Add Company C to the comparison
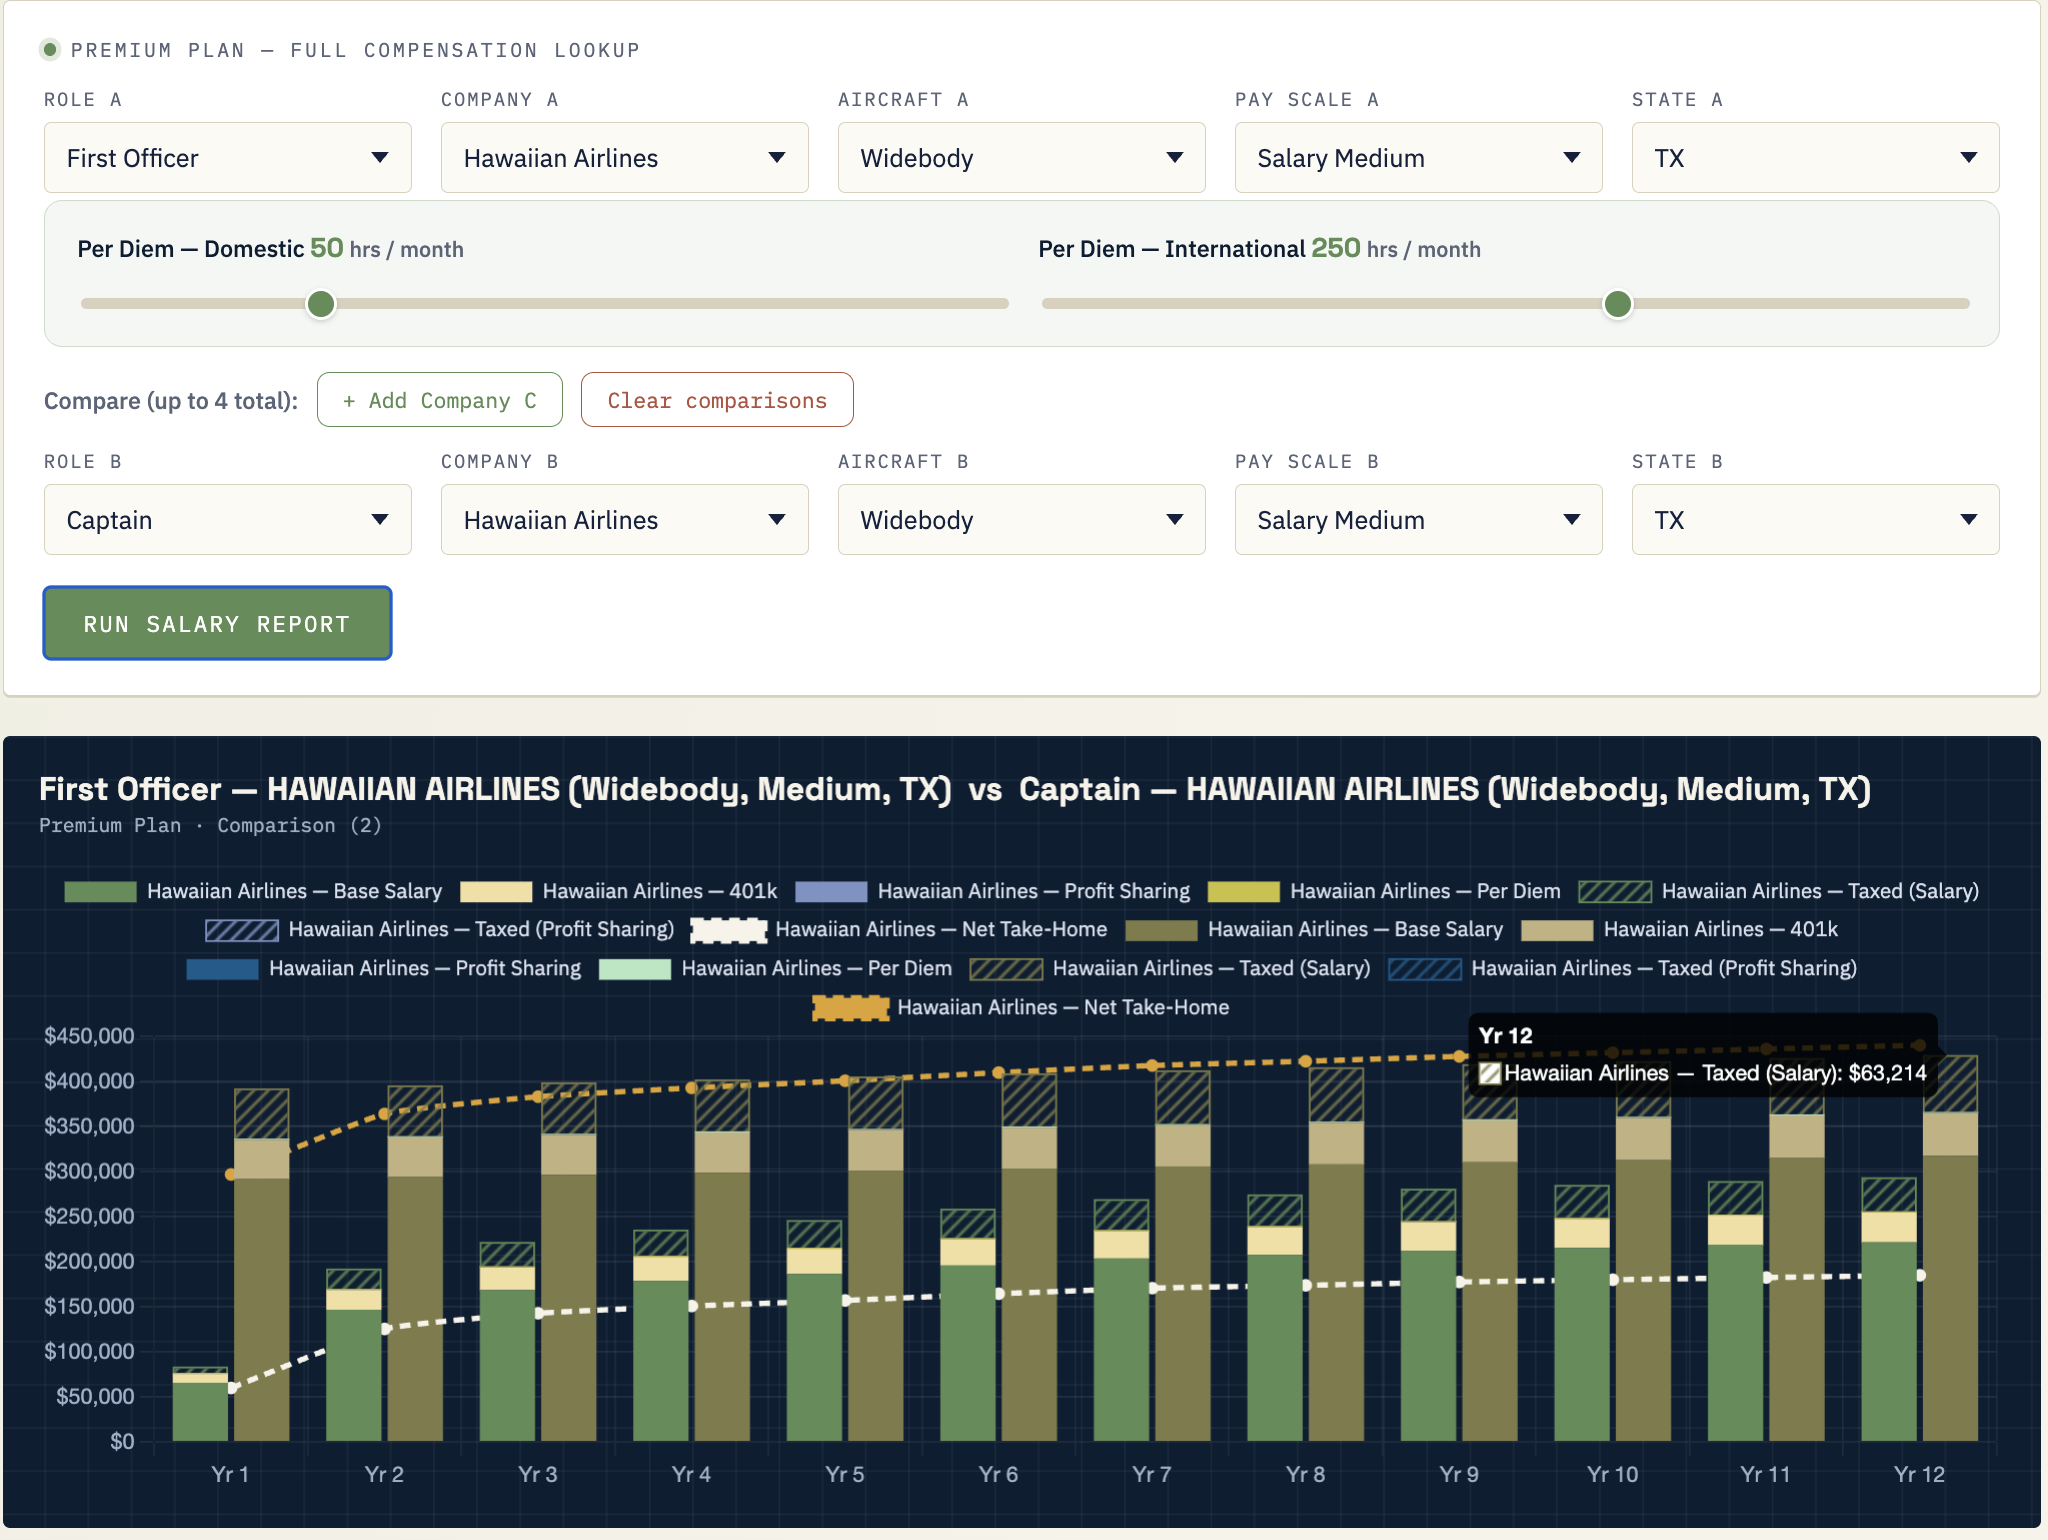Viewport: 2048px width, 1540px height. pos(440,400)
